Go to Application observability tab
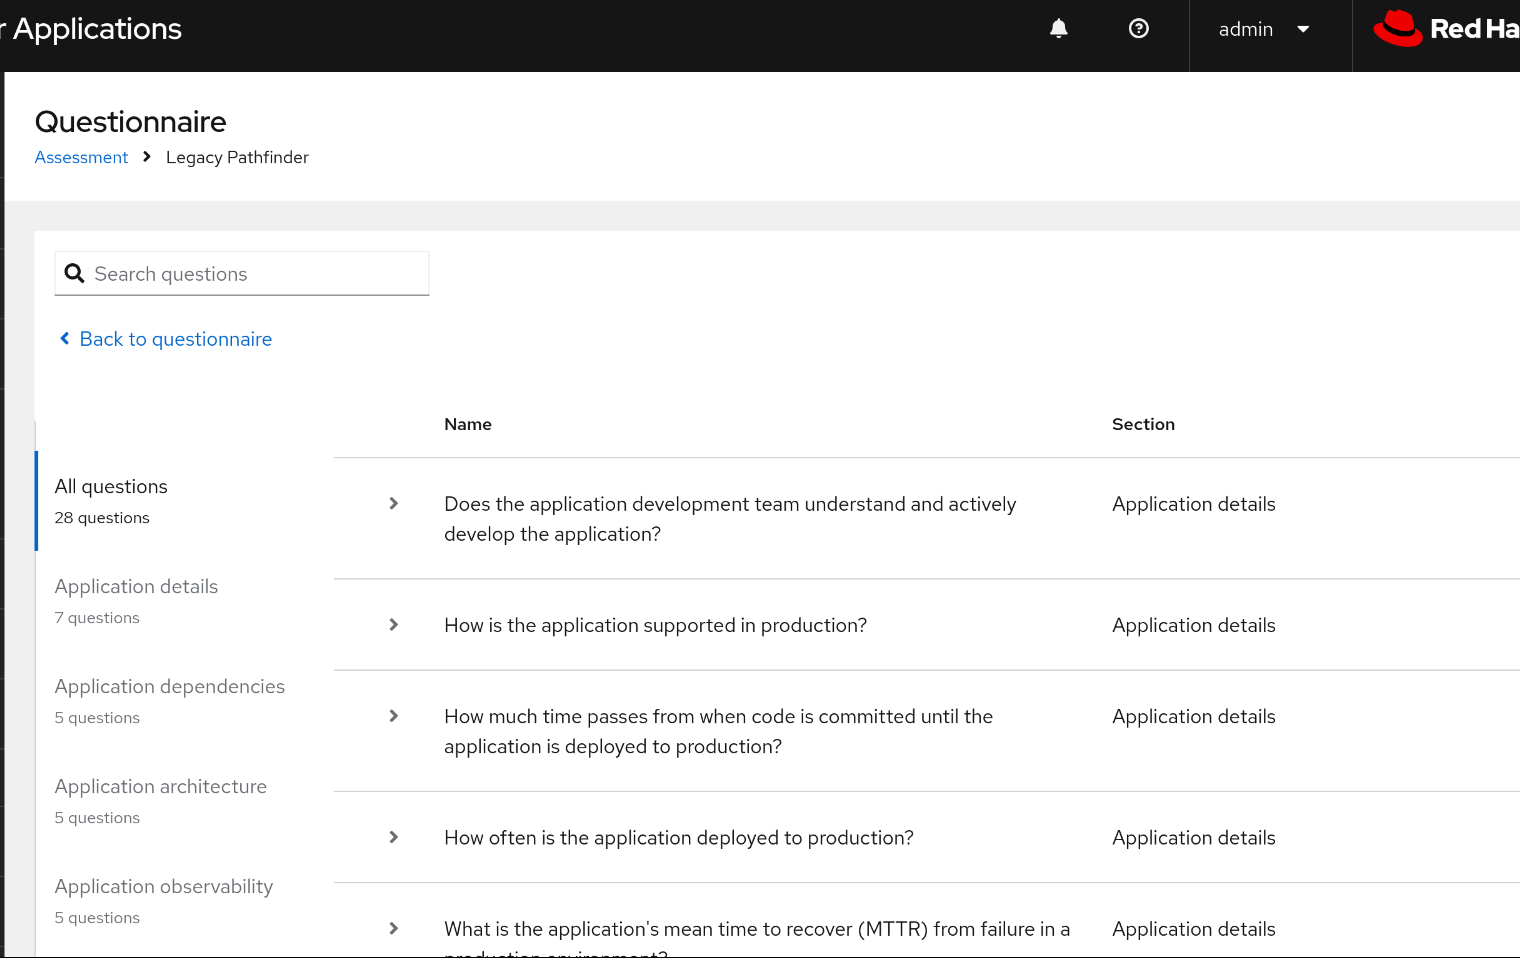 tap(163, 900)
